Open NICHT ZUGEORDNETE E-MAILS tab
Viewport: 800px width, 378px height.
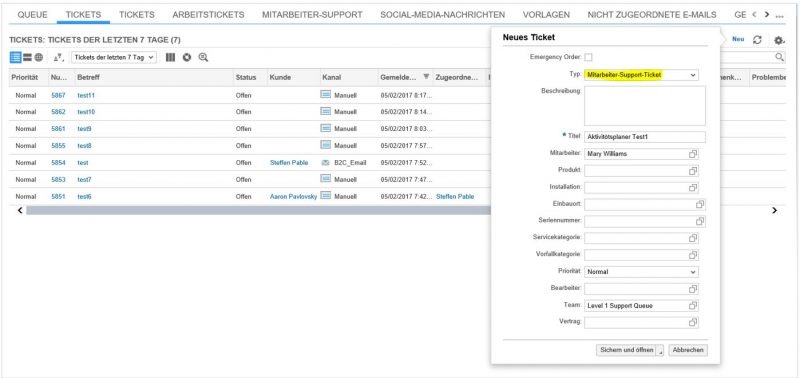pos(652,15)
